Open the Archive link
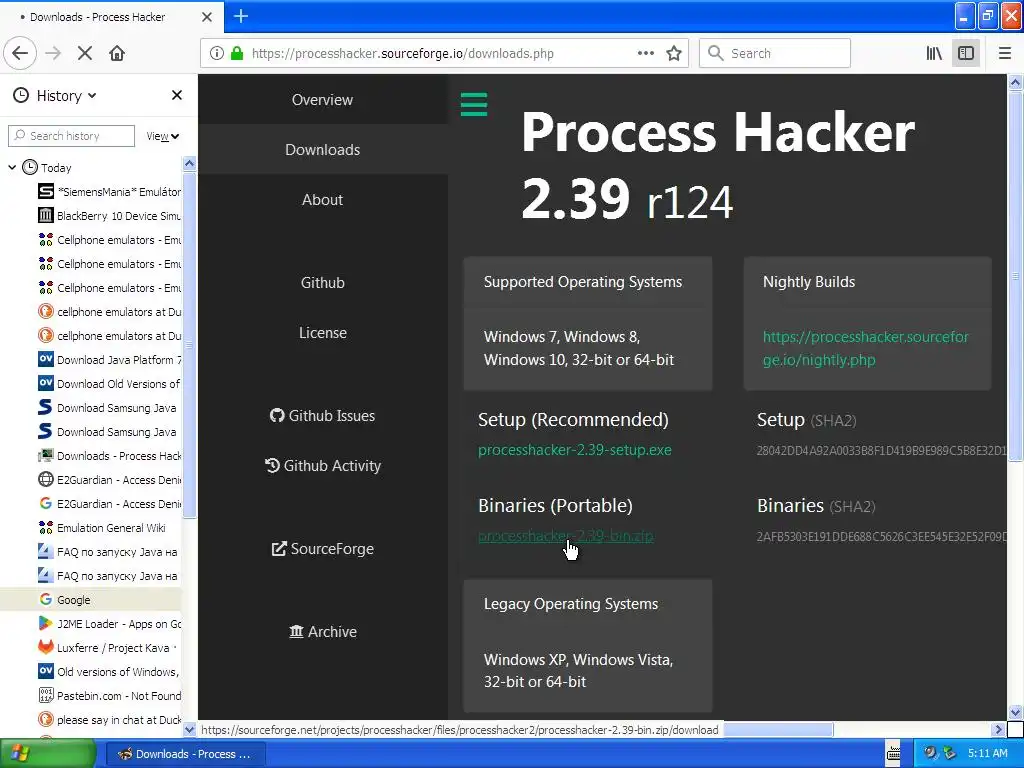The height and width of the screenshot is (768, 1024). tap(323, 632)
